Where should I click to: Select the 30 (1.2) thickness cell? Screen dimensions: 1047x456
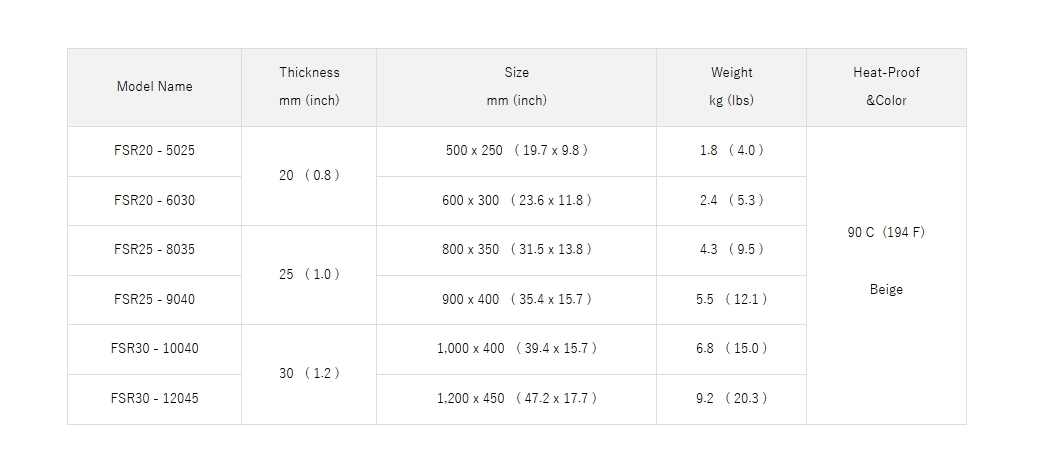click(x=309, y=375)
